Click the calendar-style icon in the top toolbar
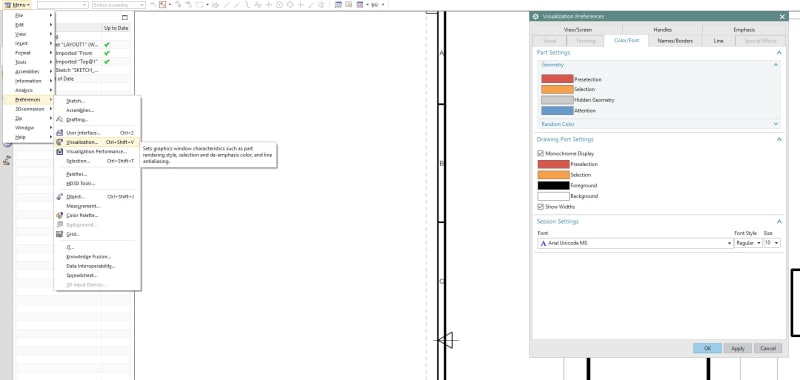The height and width of the screenshot is (380, 800). click(x=338, y=5)
